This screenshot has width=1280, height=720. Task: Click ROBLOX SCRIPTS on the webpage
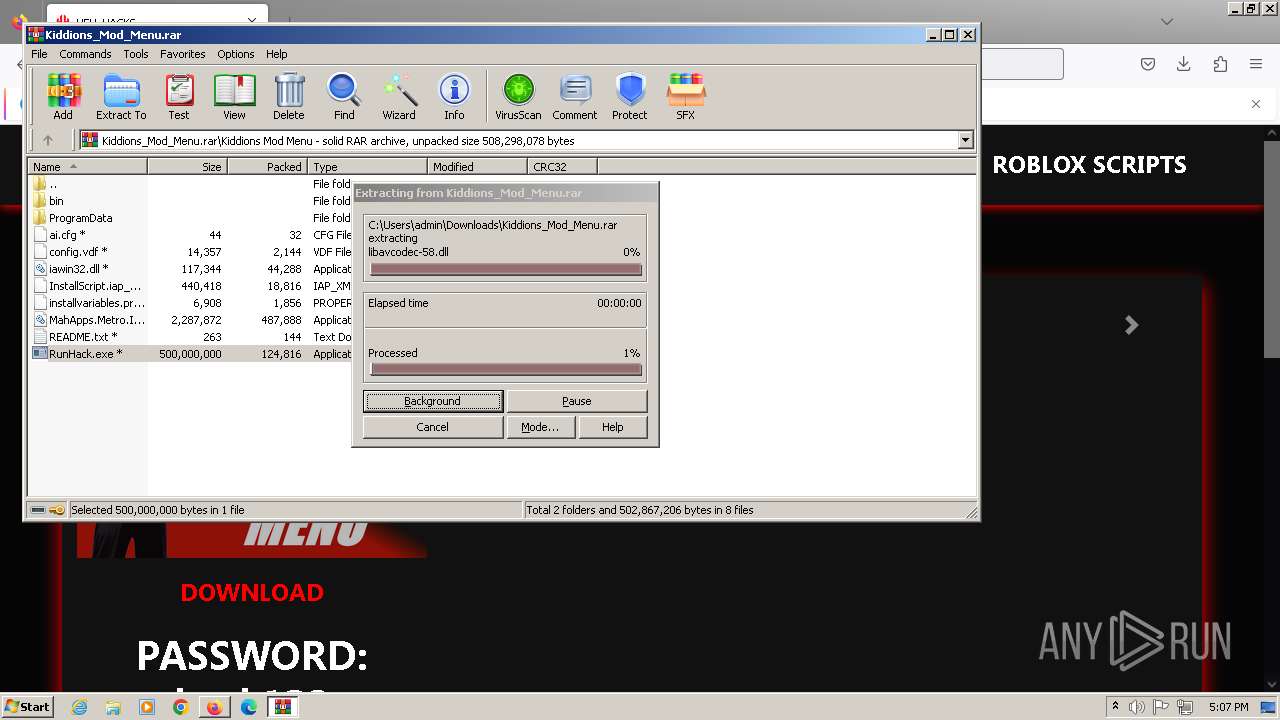click(x=1089, y=165)
